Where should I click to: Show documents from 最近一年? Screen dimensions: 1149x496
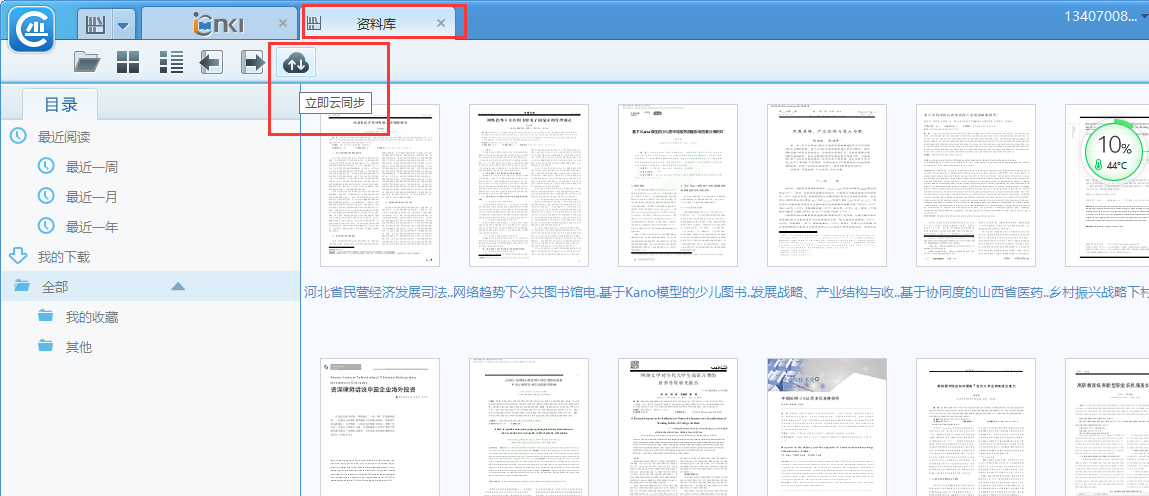(92, 227)
